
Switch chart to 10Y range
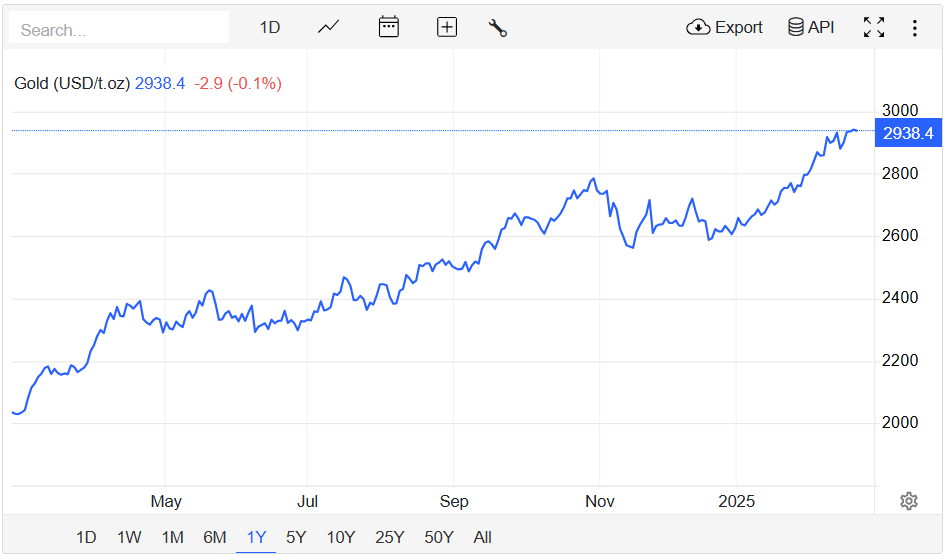click(341, 537)
